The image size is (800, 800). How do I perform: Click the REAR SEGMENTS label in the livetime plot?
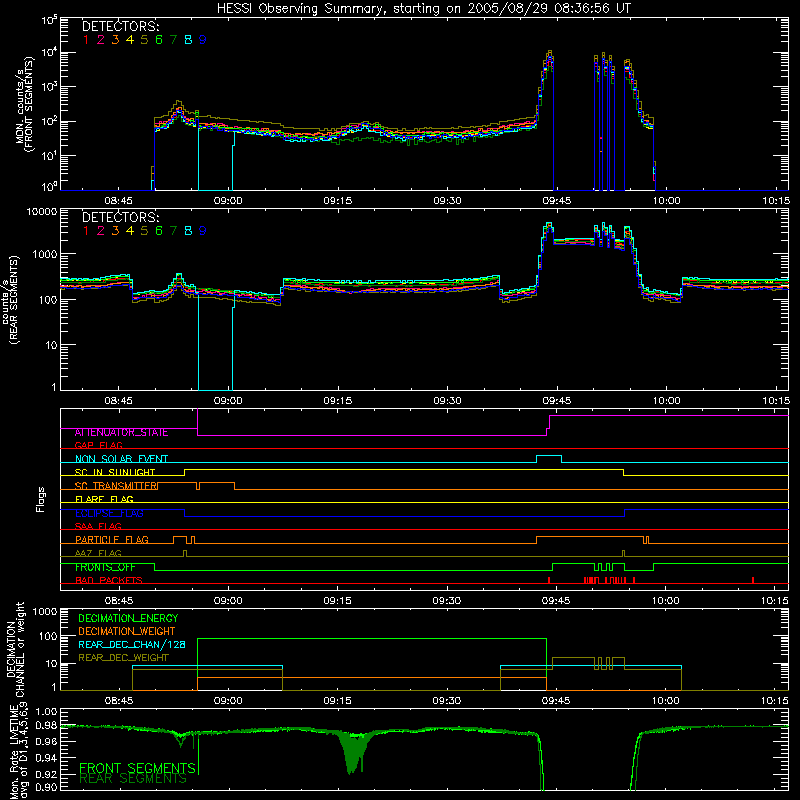pyautogui.click(x=133, y=779)
